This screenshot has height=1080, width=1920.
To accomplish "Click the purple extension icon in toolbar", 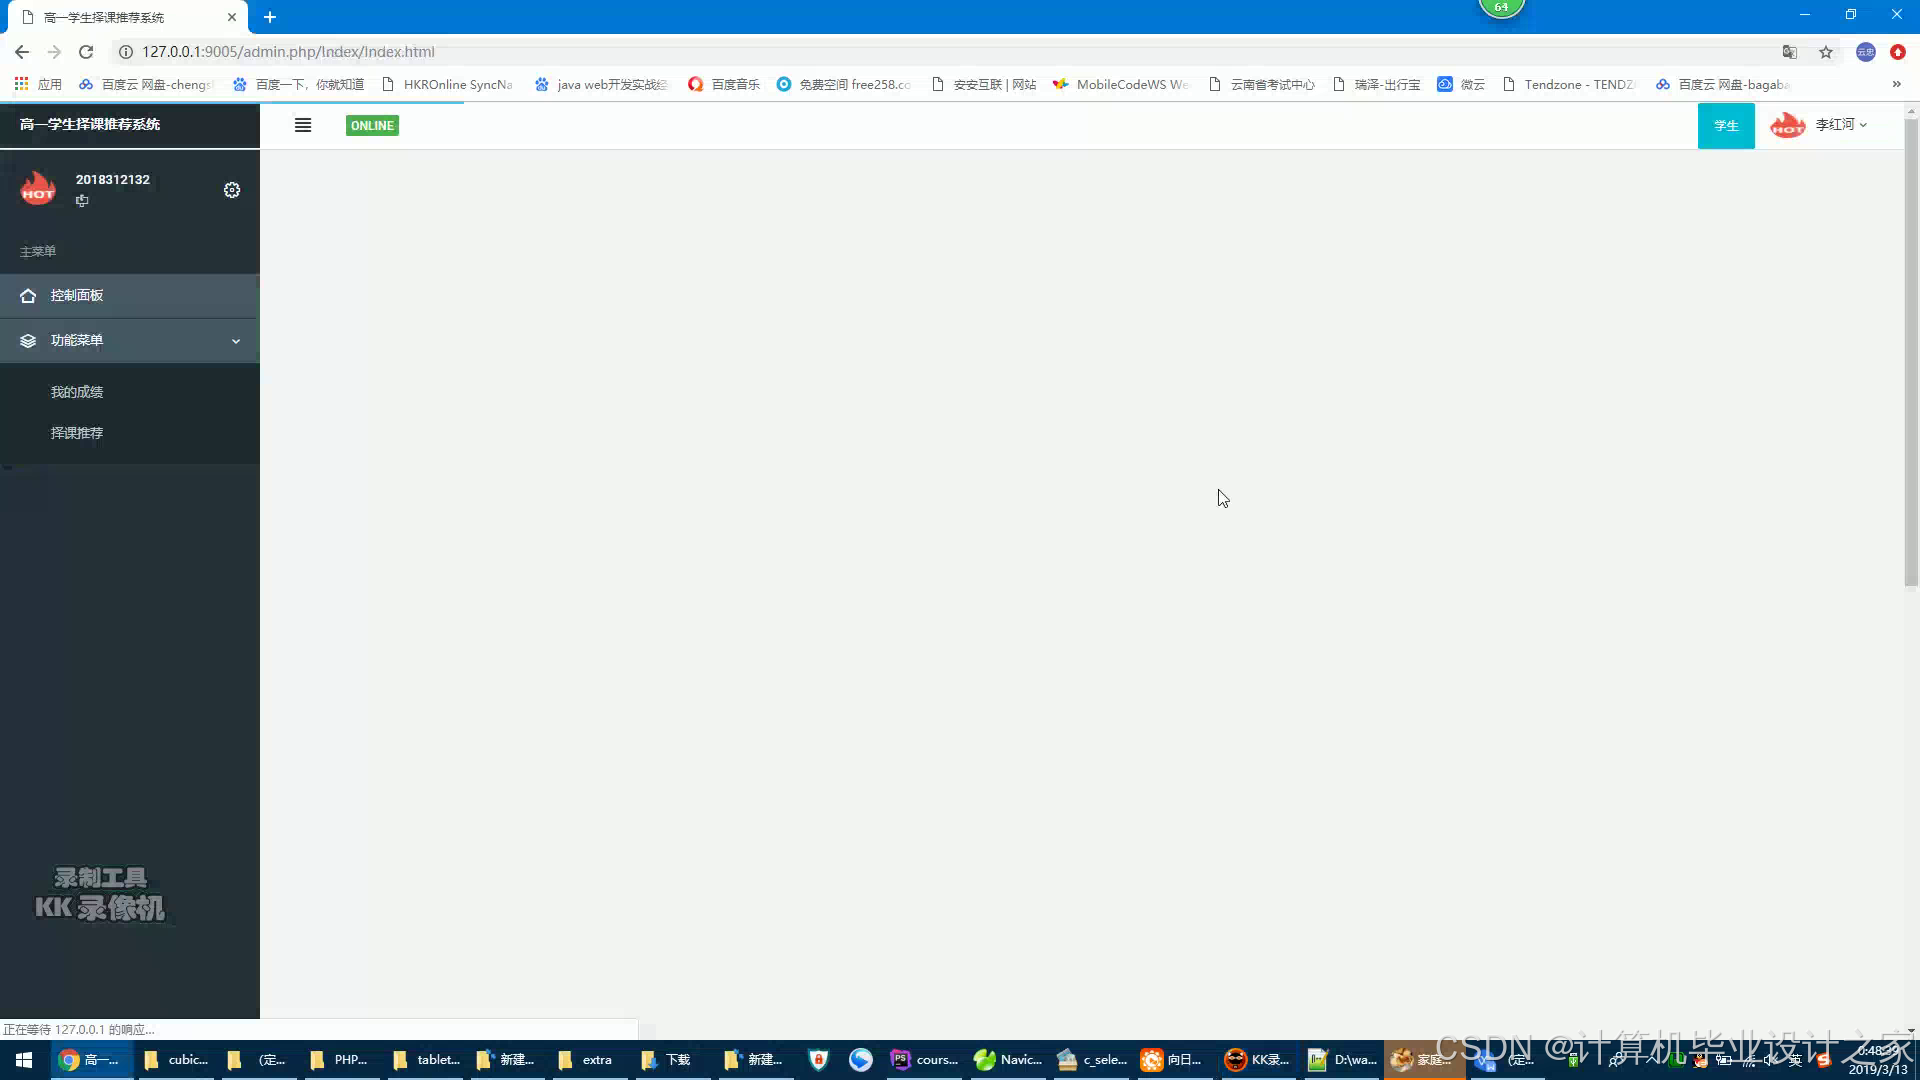I will pyautogui.click(x=1866, y=52).
